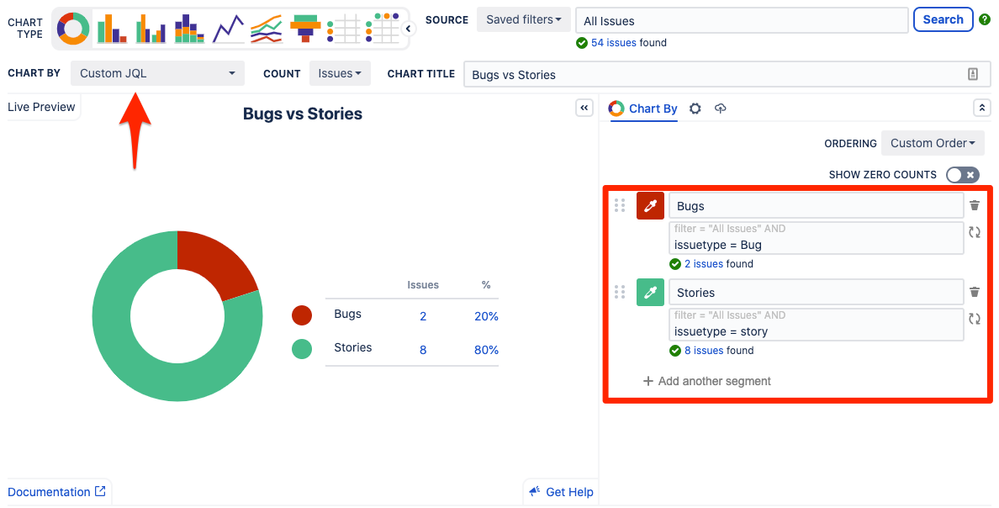Collapse the preview with double chevron button
This screenshot has height=508, width=999.
click(584, 108)
